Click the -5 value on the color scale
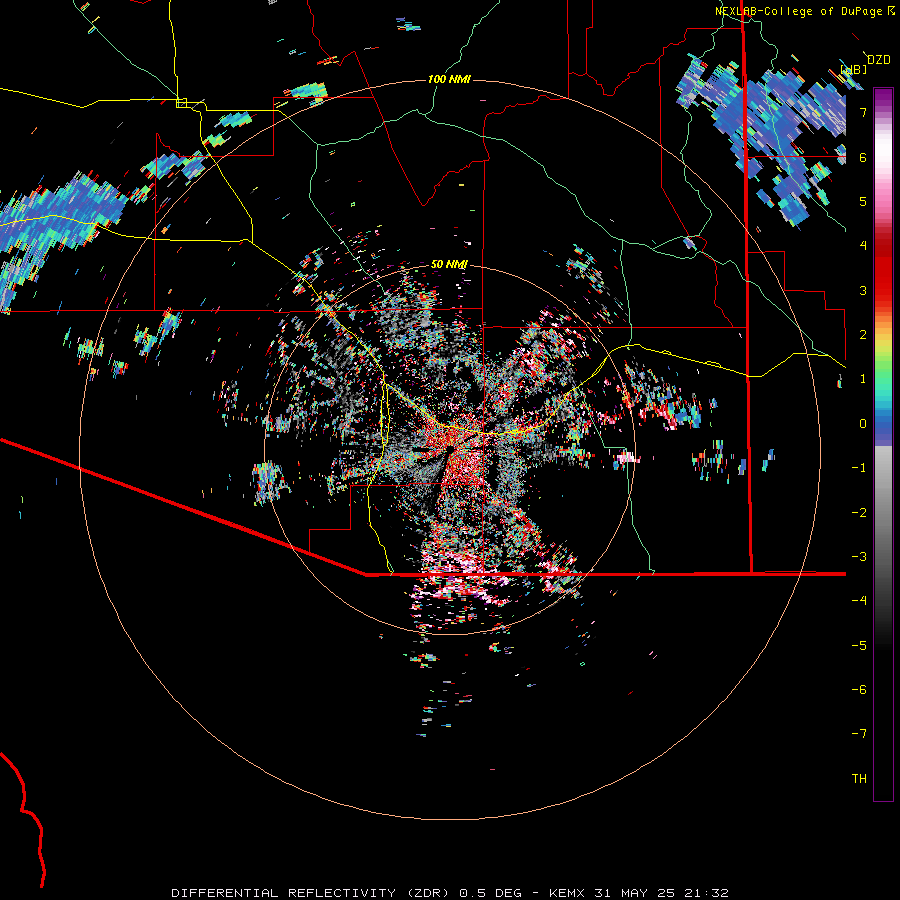The height and width of the screenshot is (900, 900). click(x=859, y=646)
